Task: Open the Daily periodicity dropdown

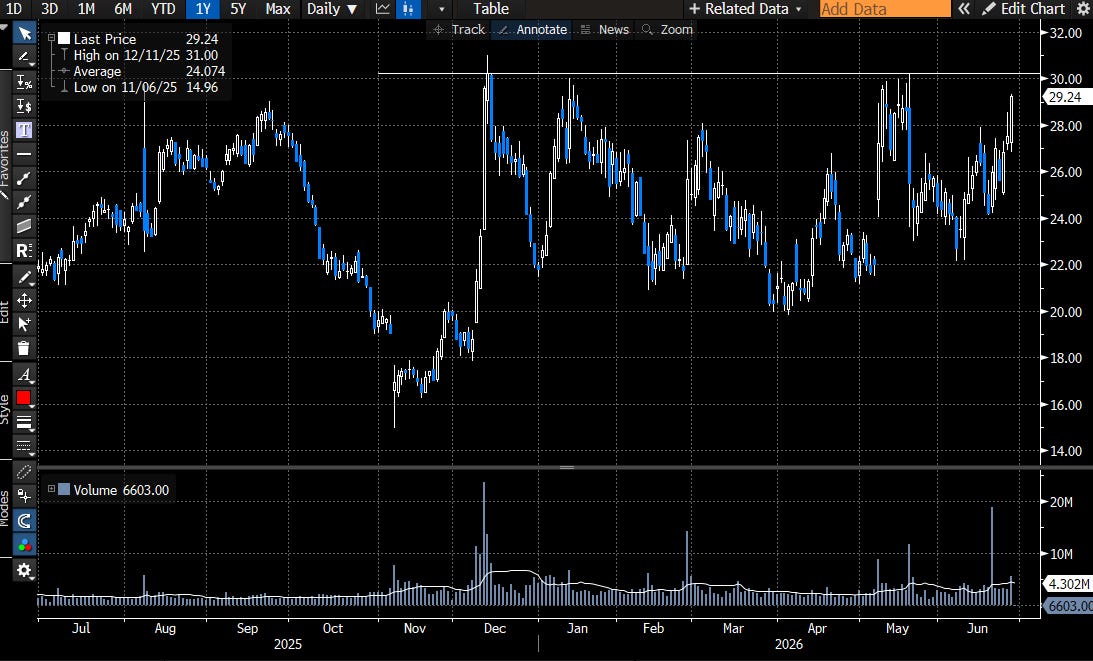Action: 332,9
